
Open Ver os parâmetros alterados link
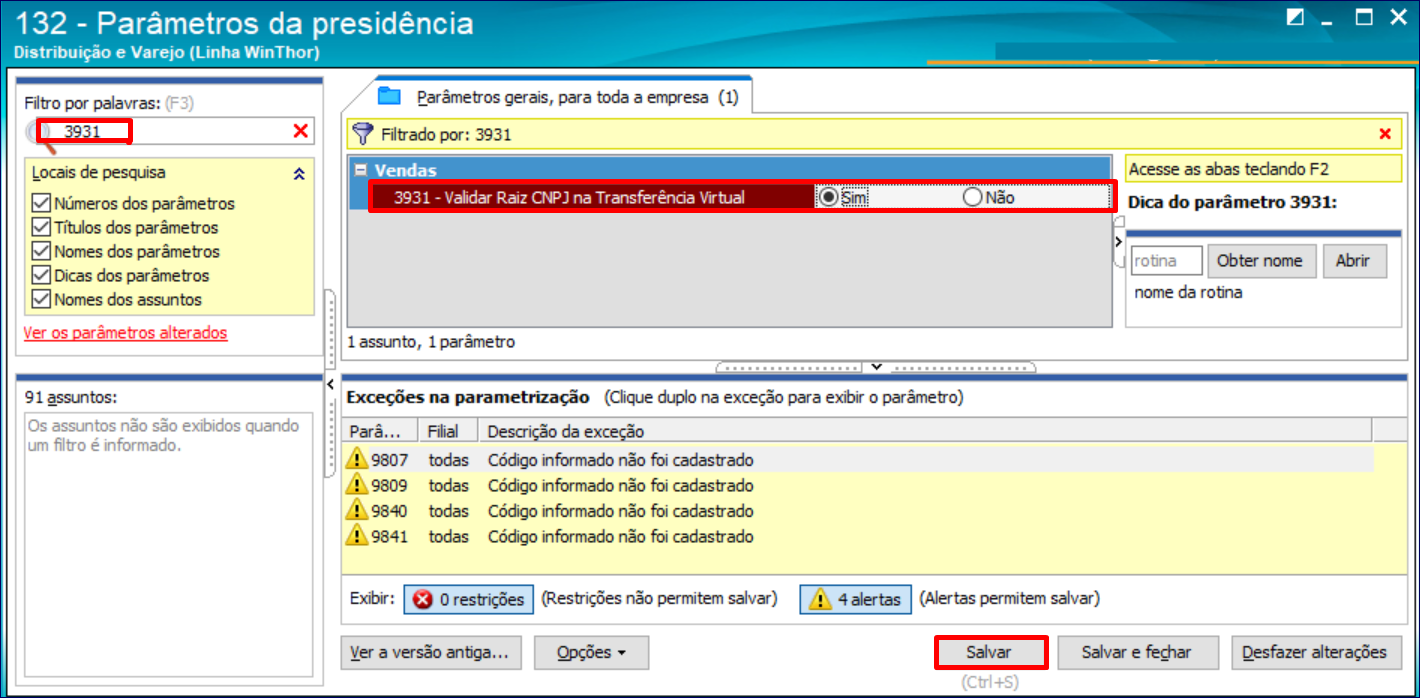point(125,333)
